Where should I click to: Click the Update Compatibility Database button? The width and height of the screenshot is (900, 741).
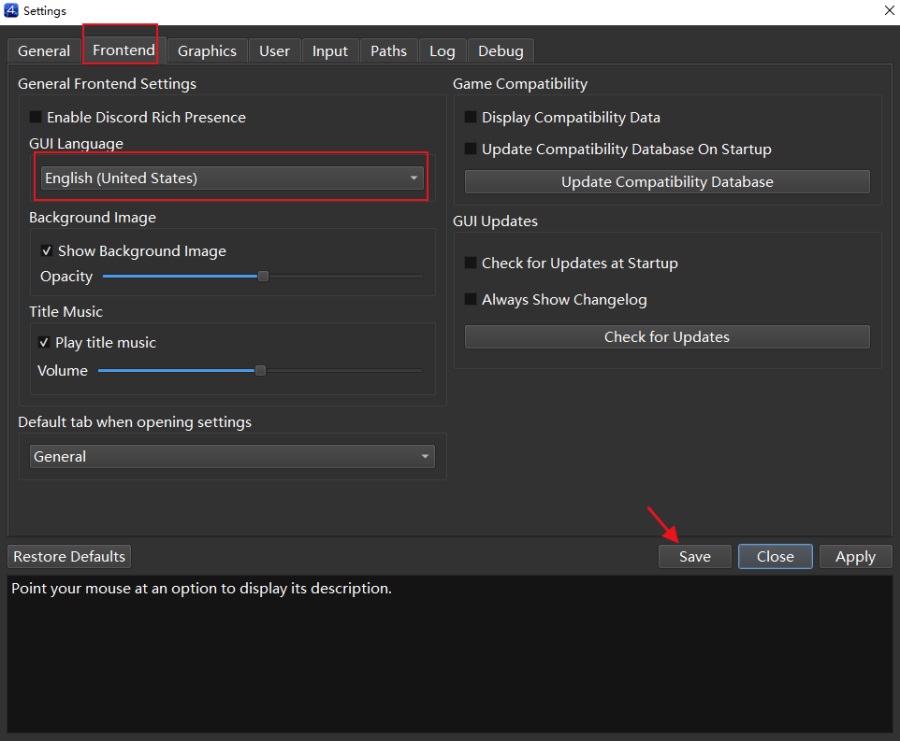pos(667,182)
